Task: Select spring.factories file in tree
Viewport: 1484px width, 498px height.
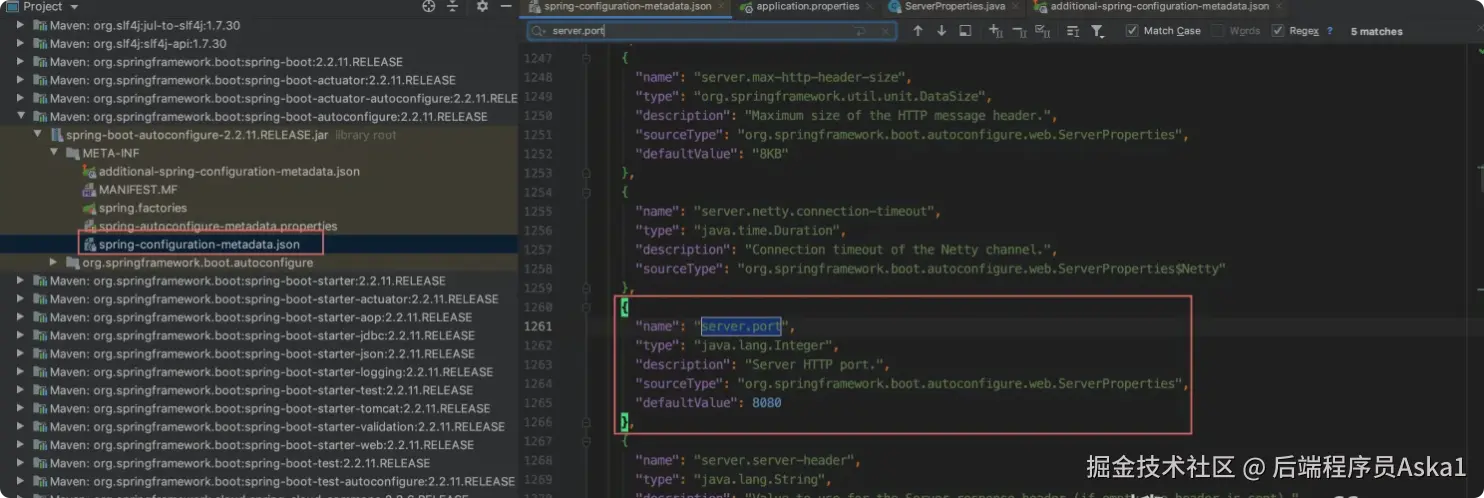Action: click(x=142, y=208)
